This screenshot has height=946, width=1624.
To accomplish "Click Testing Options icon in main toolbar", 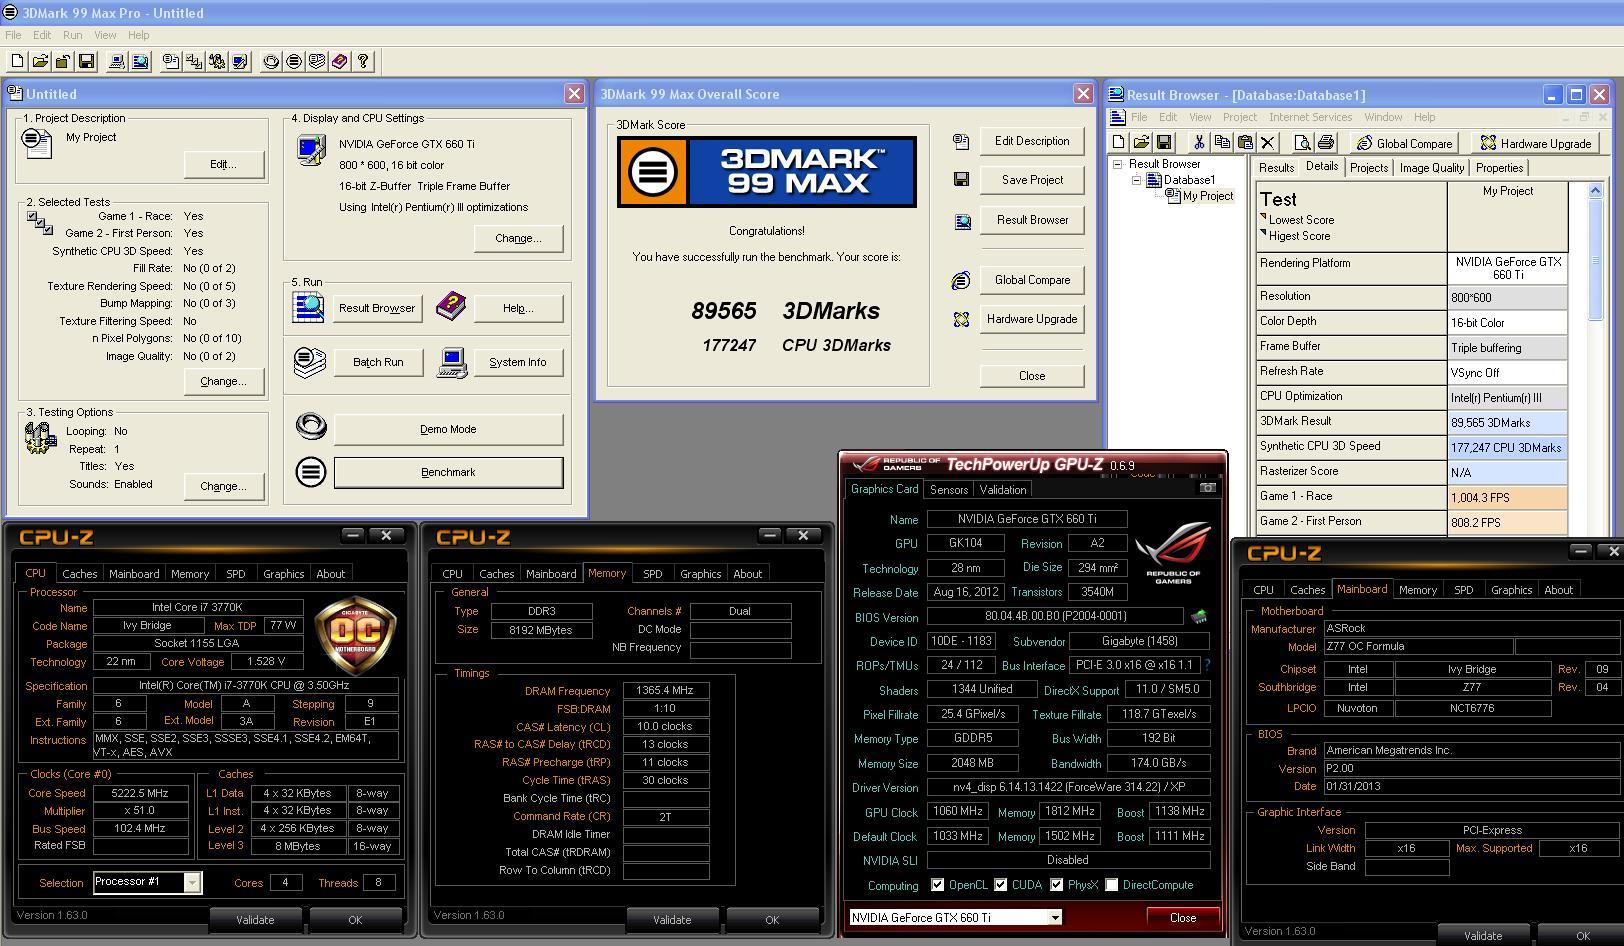I will pyautogui.click(x=217, y=62).
